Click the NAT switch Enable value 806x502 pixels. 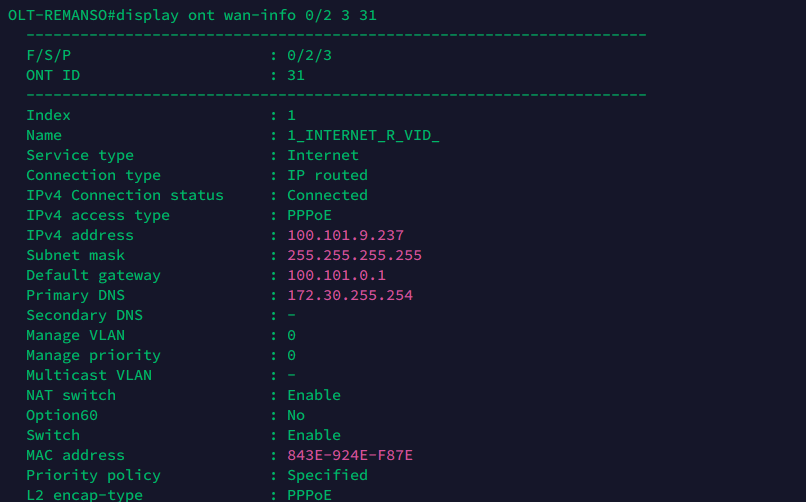tap(313, 395)
